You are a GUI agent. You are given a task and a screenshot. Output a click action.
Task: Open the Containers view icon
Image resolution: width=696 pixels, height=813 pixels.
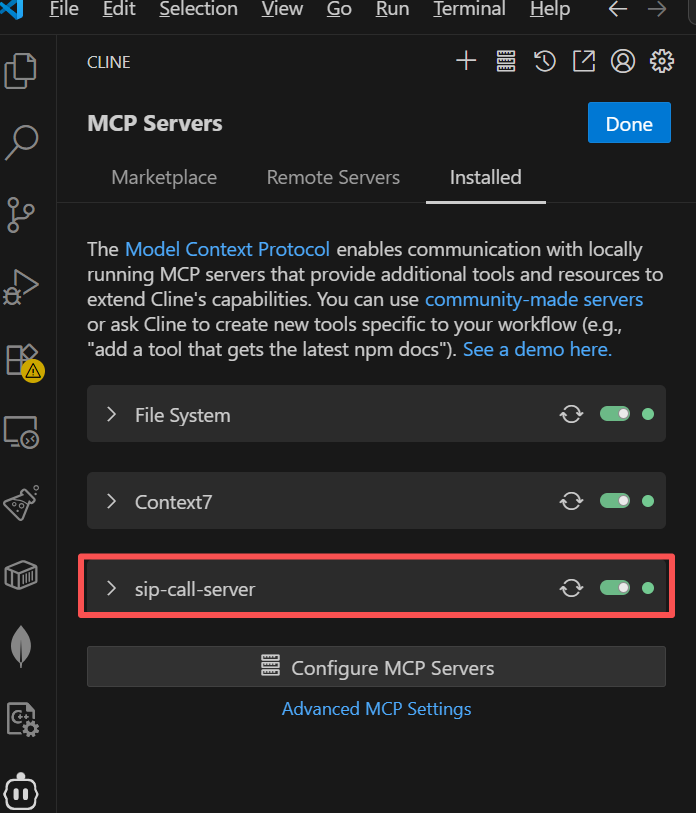(x=21, y=574)
